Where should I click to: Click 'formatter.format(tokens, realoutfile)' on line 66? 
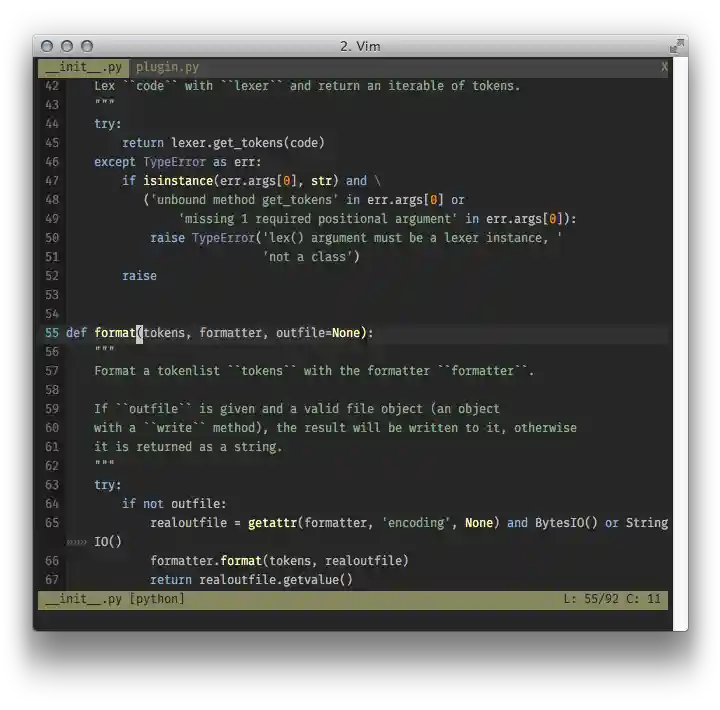(x=279, y=561)
